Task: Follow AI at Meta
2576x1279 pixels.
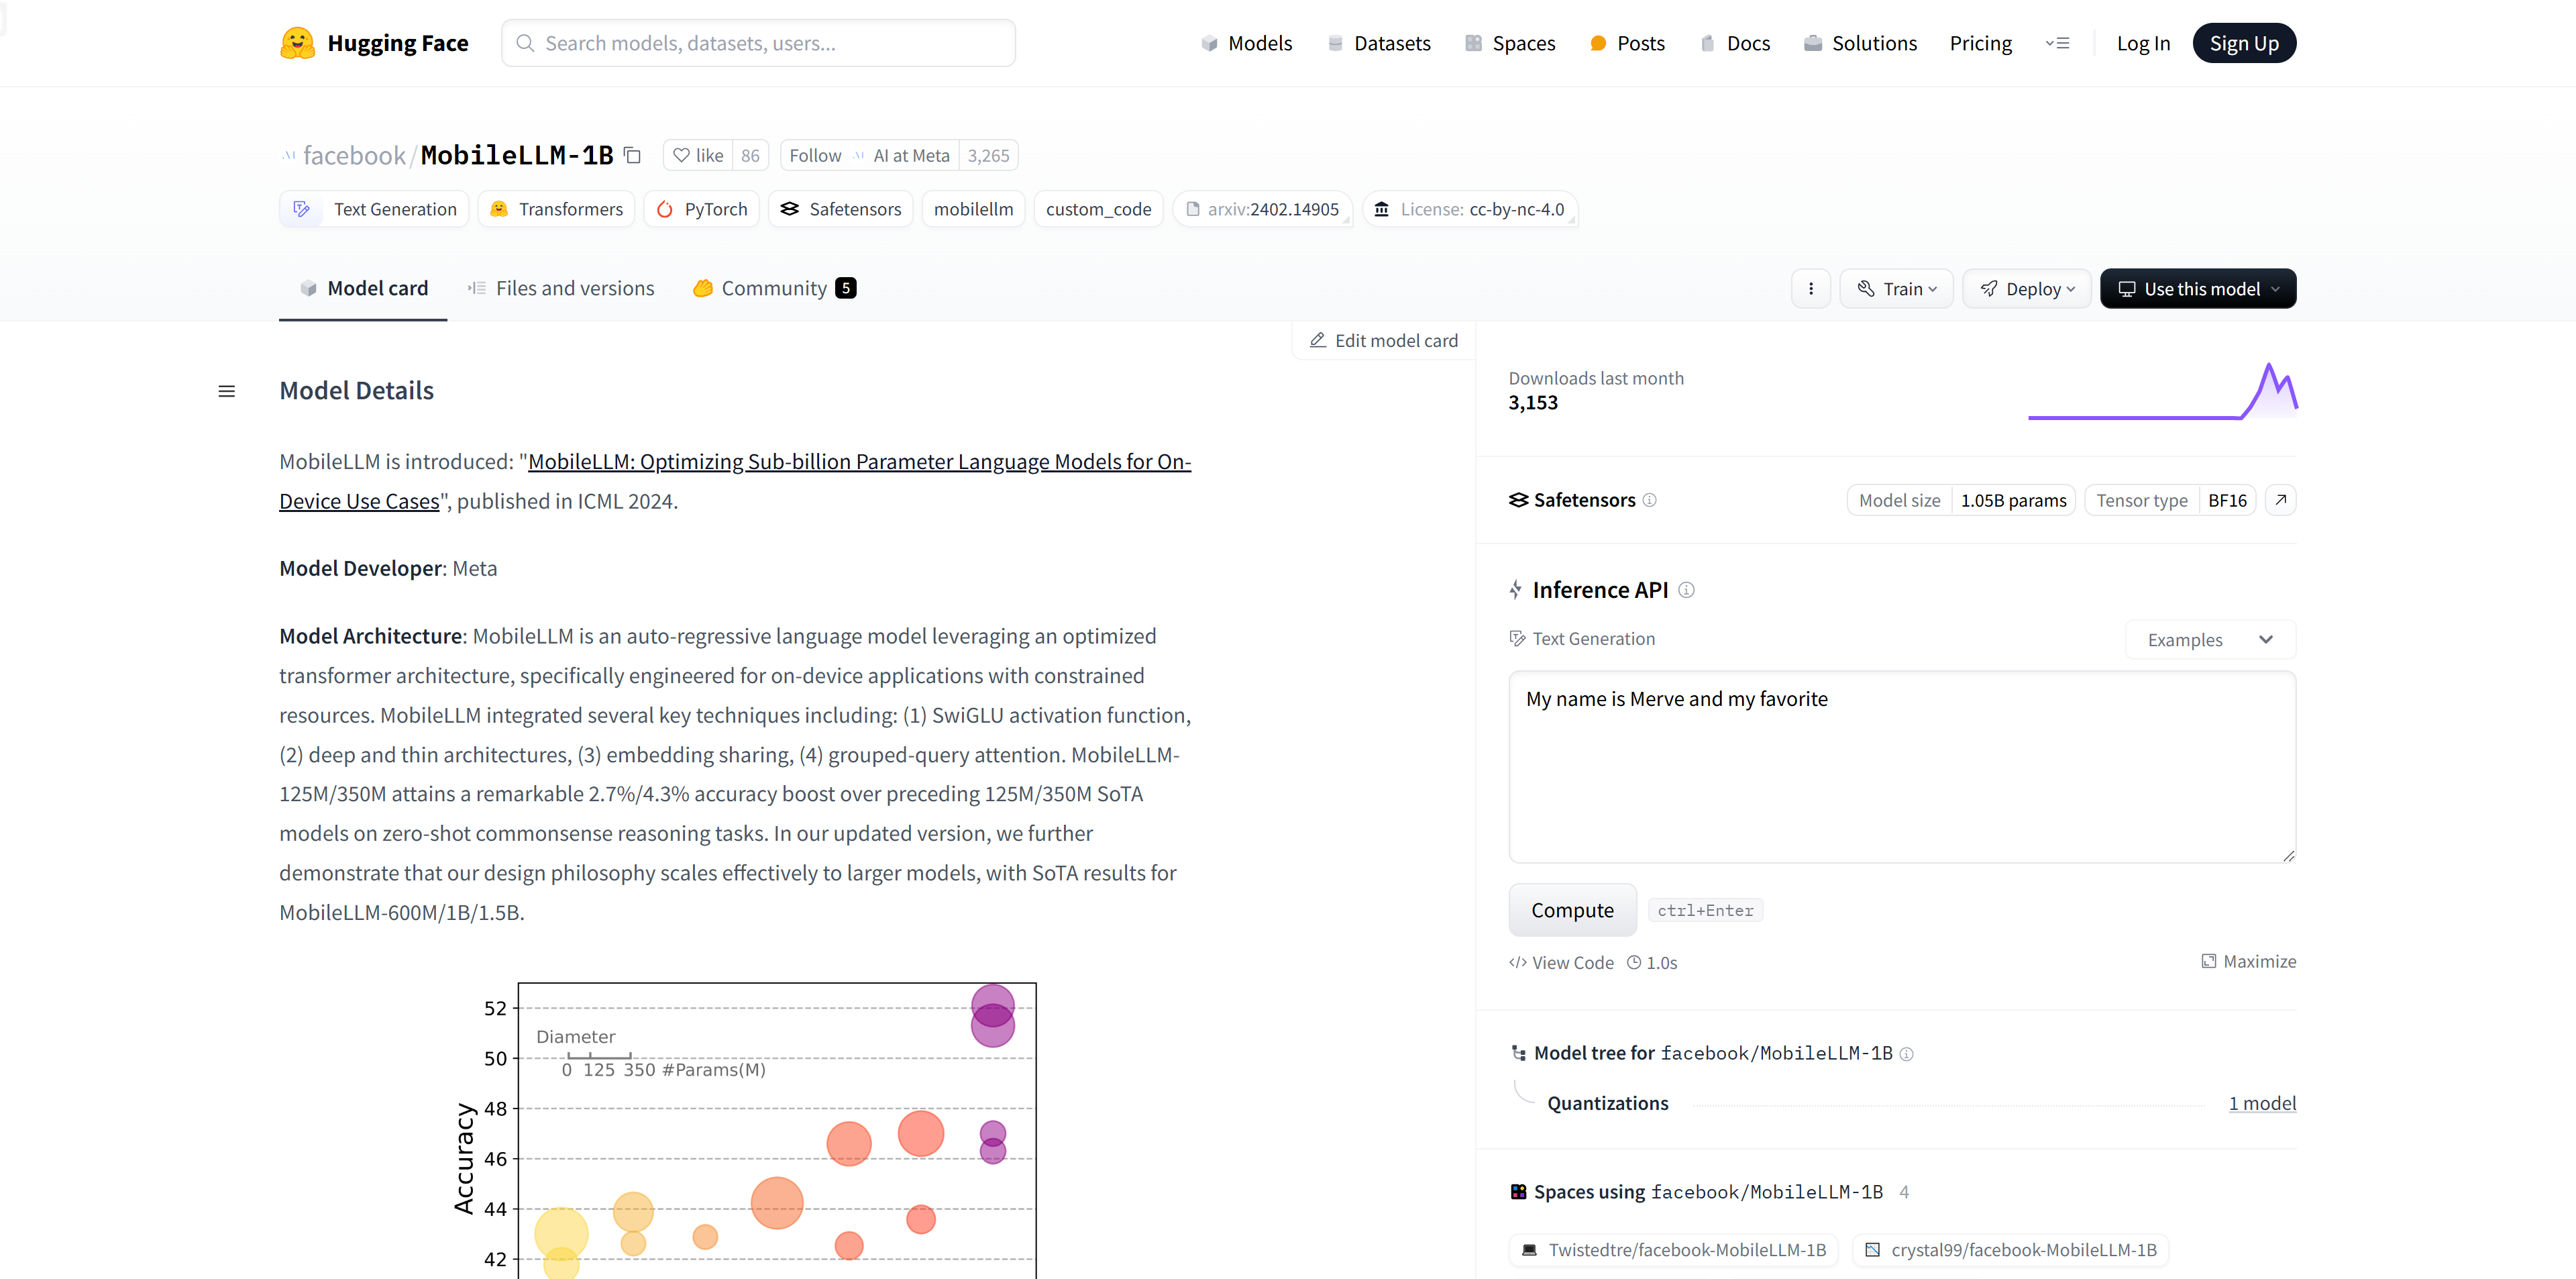Action: pyautogui.click(x=870, y=155)
